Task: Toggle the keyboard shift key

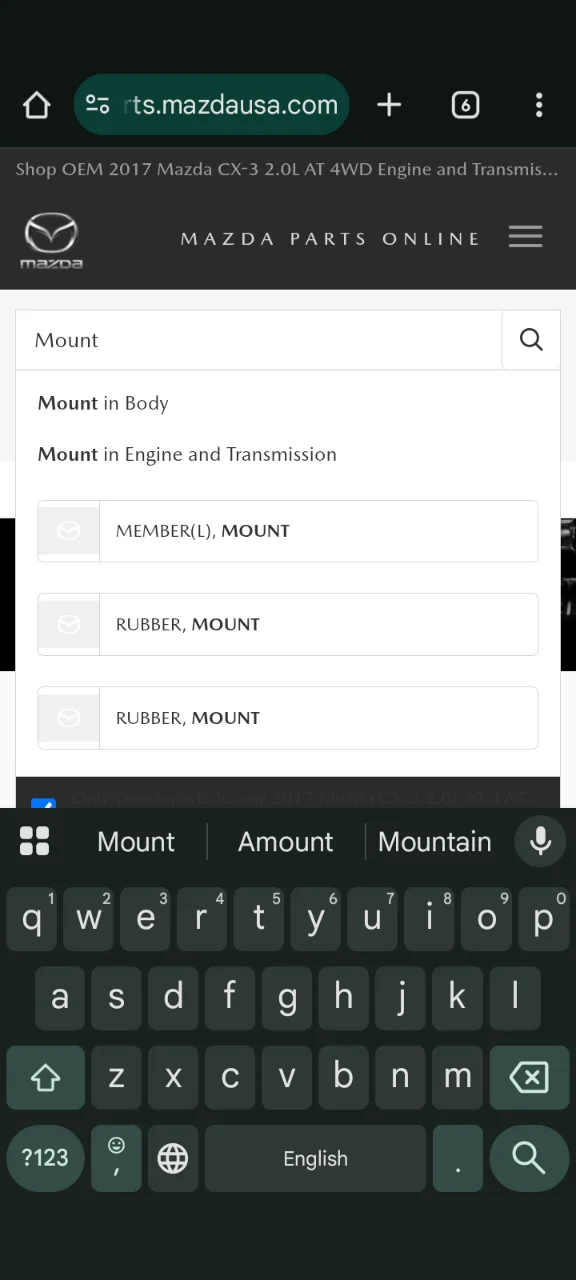Action: click(x=45, y=1077)
